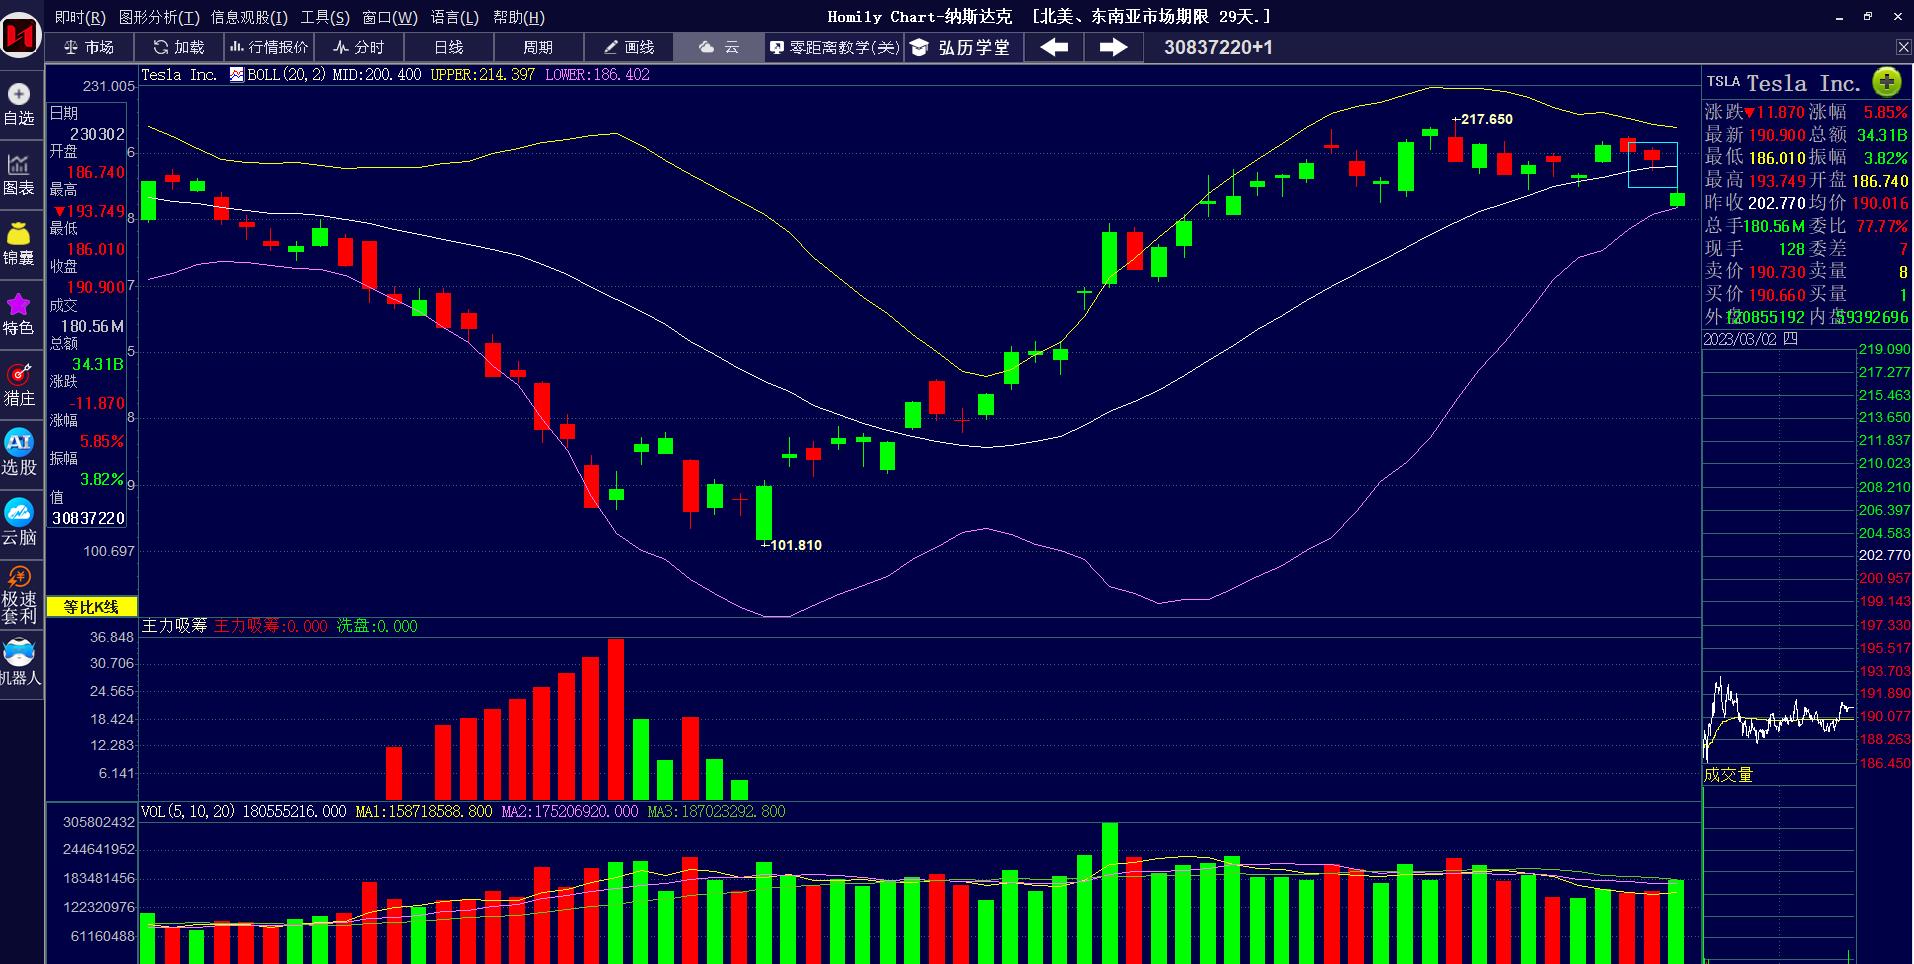
Task: Open the 周期 period toolbar button
Action: 538,47
